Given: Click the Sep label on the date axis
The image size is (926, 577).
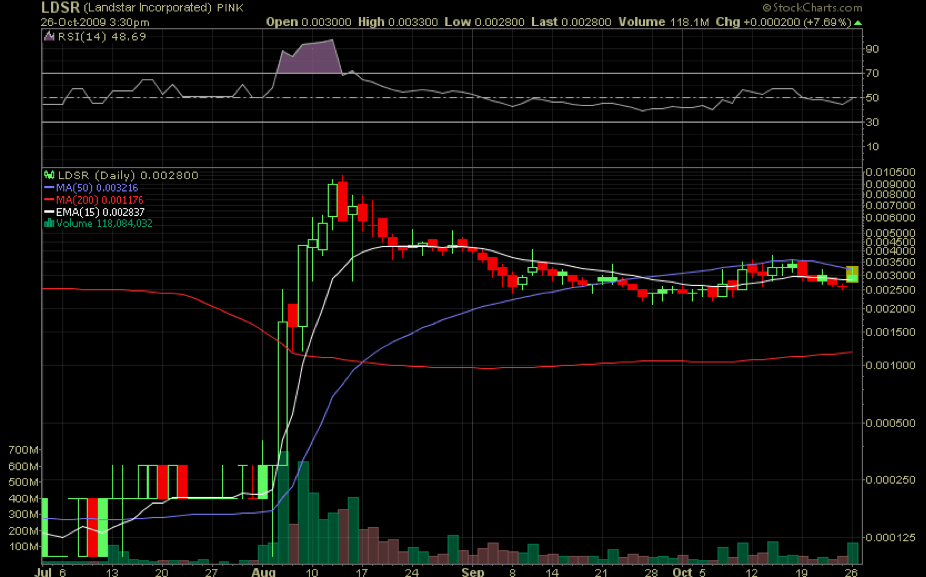Looking at the screenshot, I should (472, 572).
